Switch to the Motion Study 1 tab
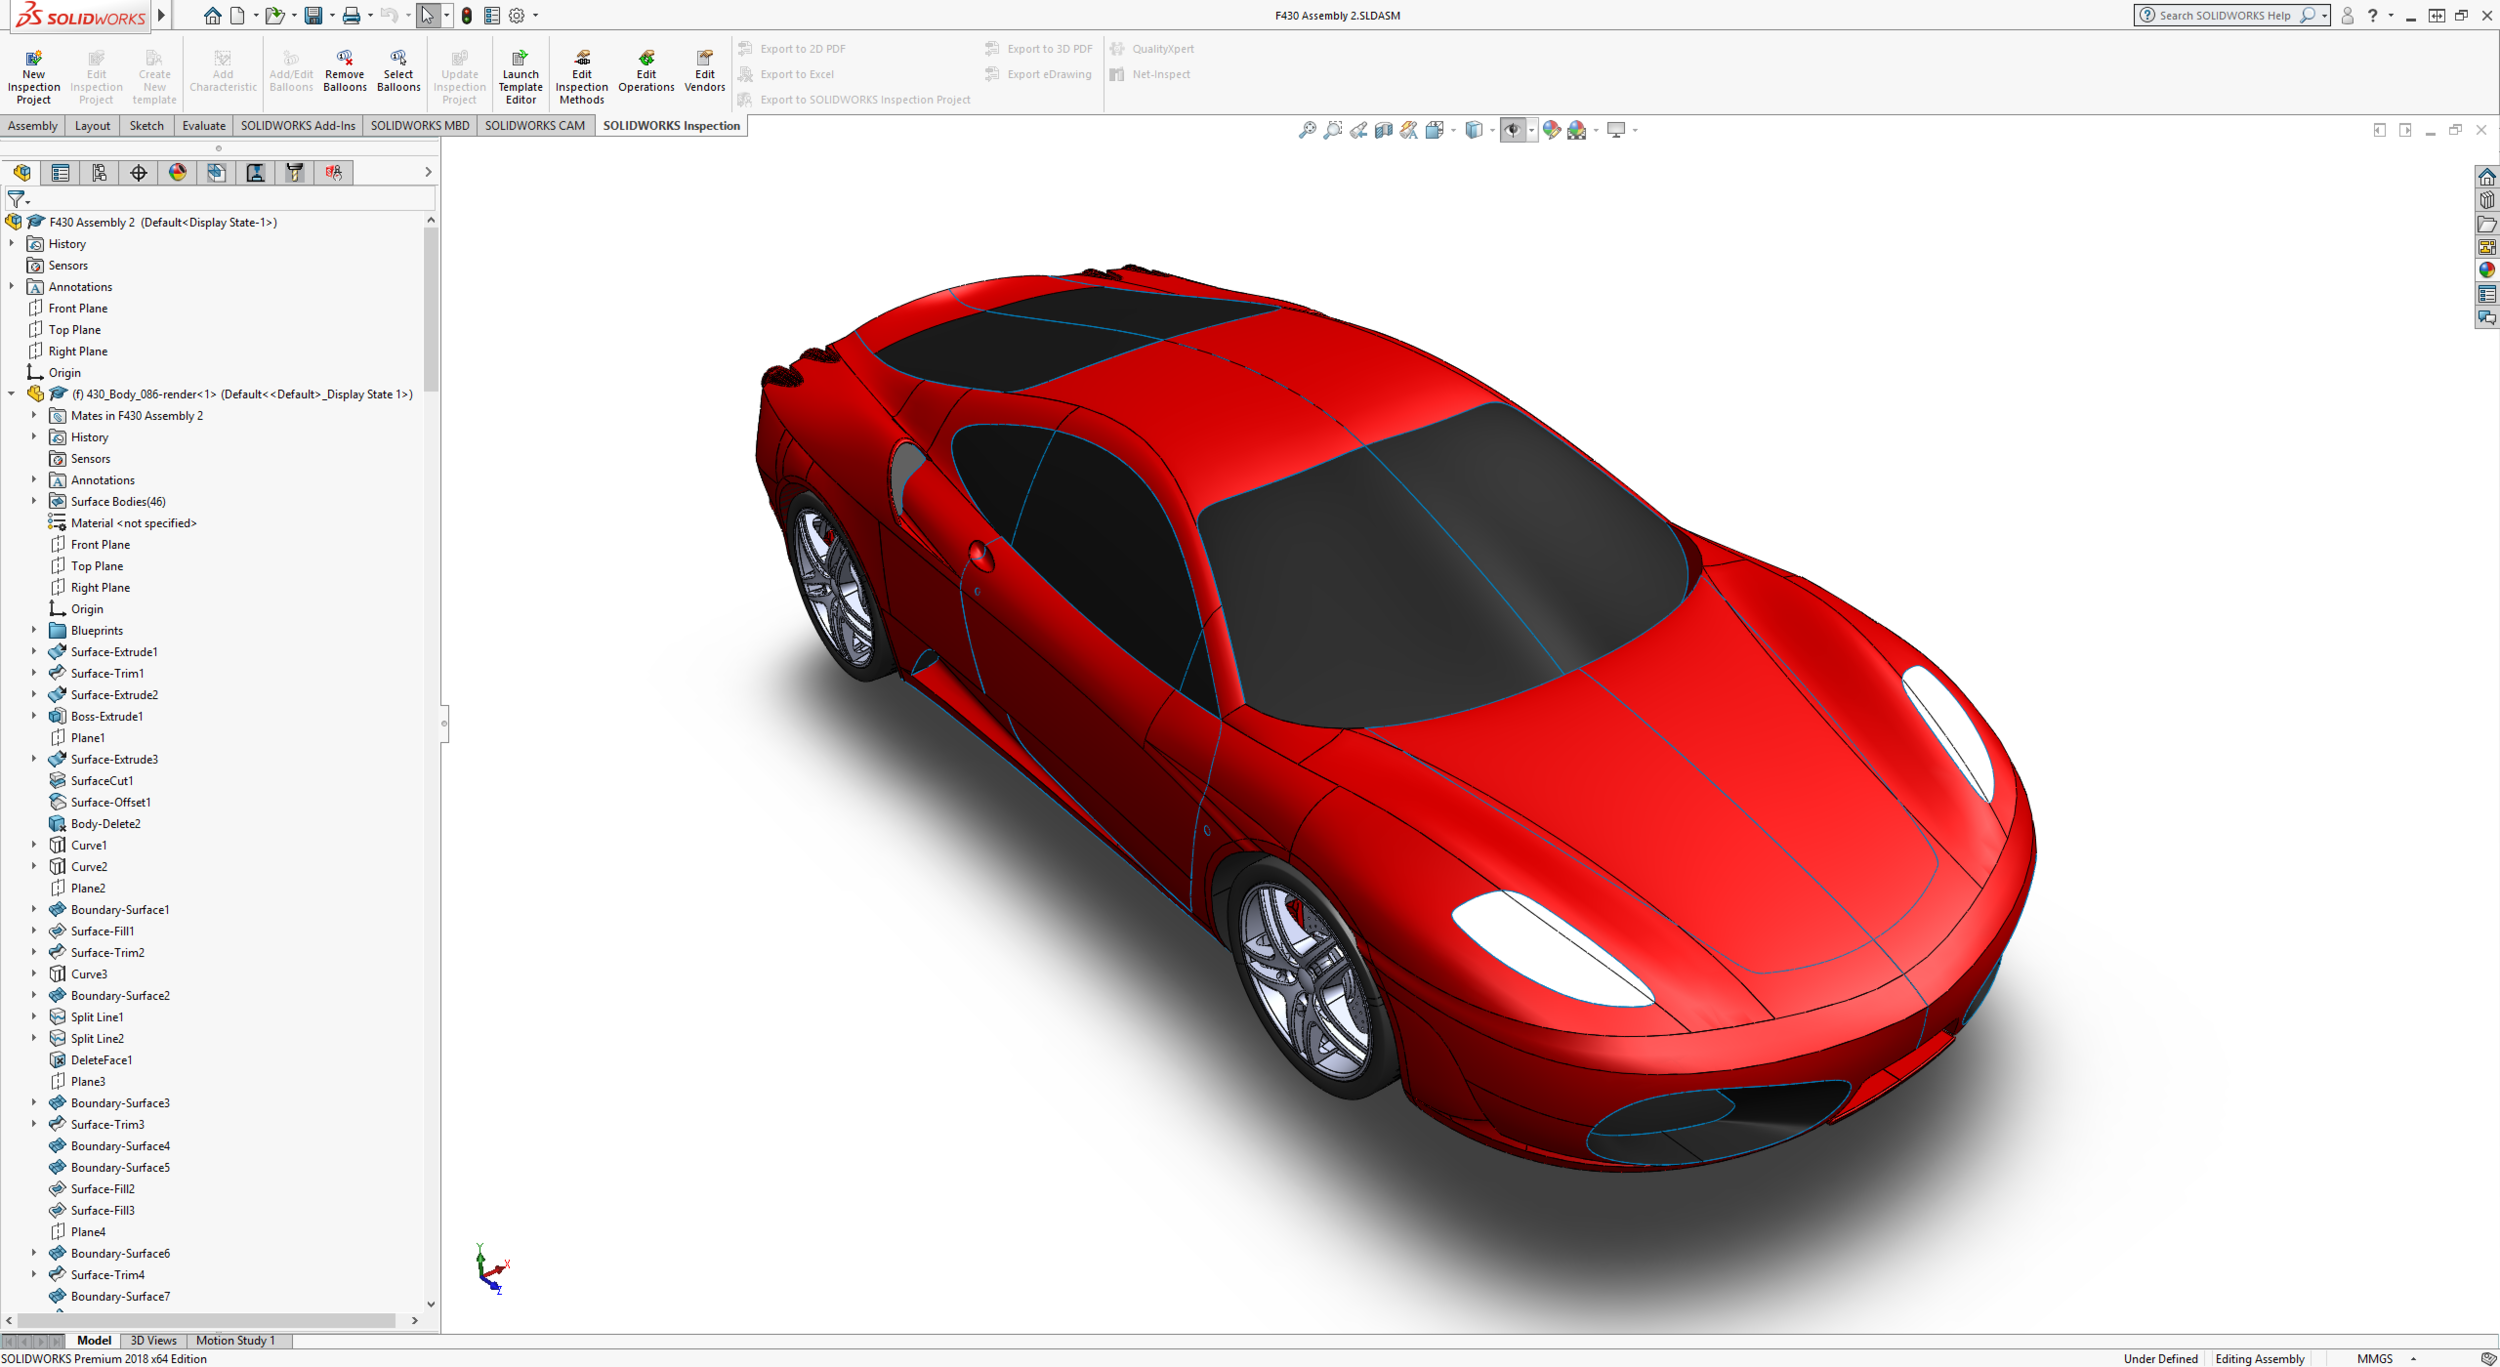This screenshot has width=2500, height=1367. tap(235, 1340)
